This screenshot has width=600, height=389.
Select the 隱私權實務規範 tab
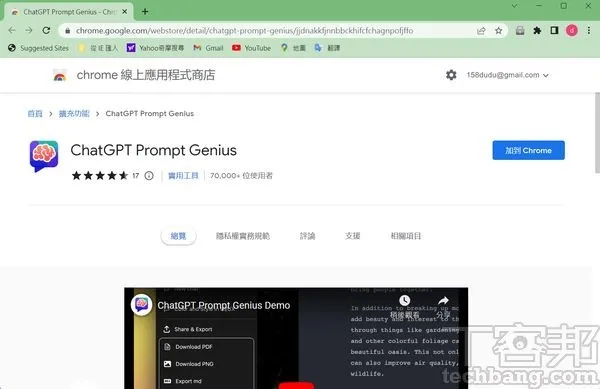click(x=243, y=236)
